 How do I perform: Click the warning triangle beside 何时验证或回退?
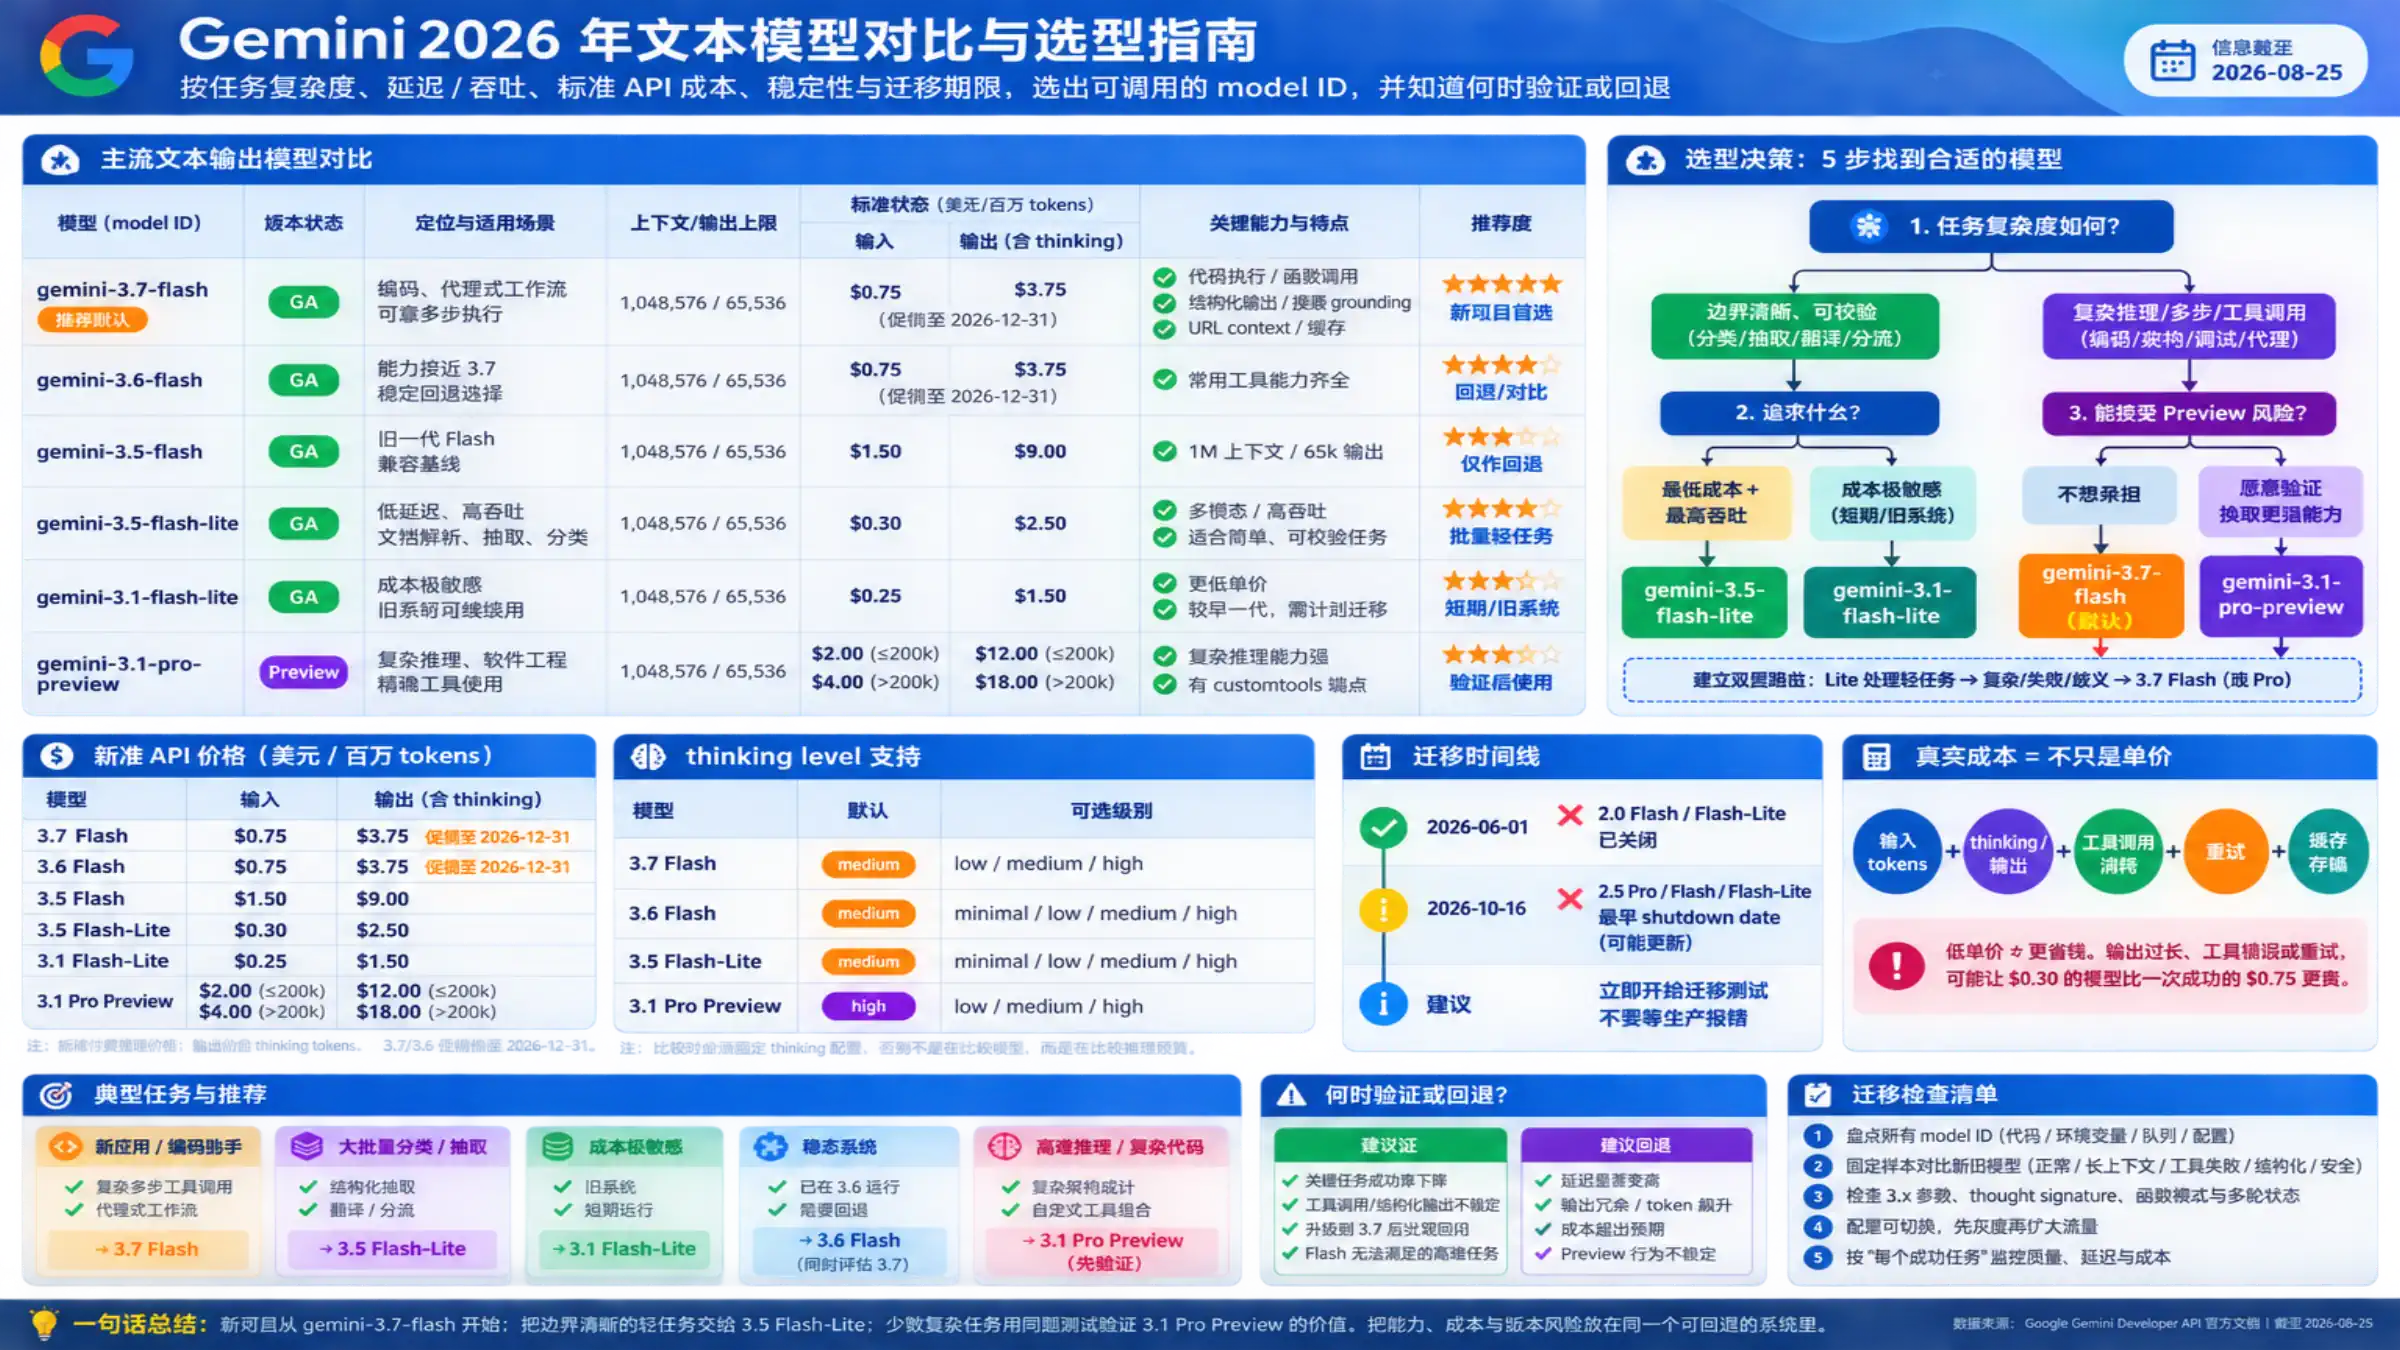[x=1291, y=1095]
